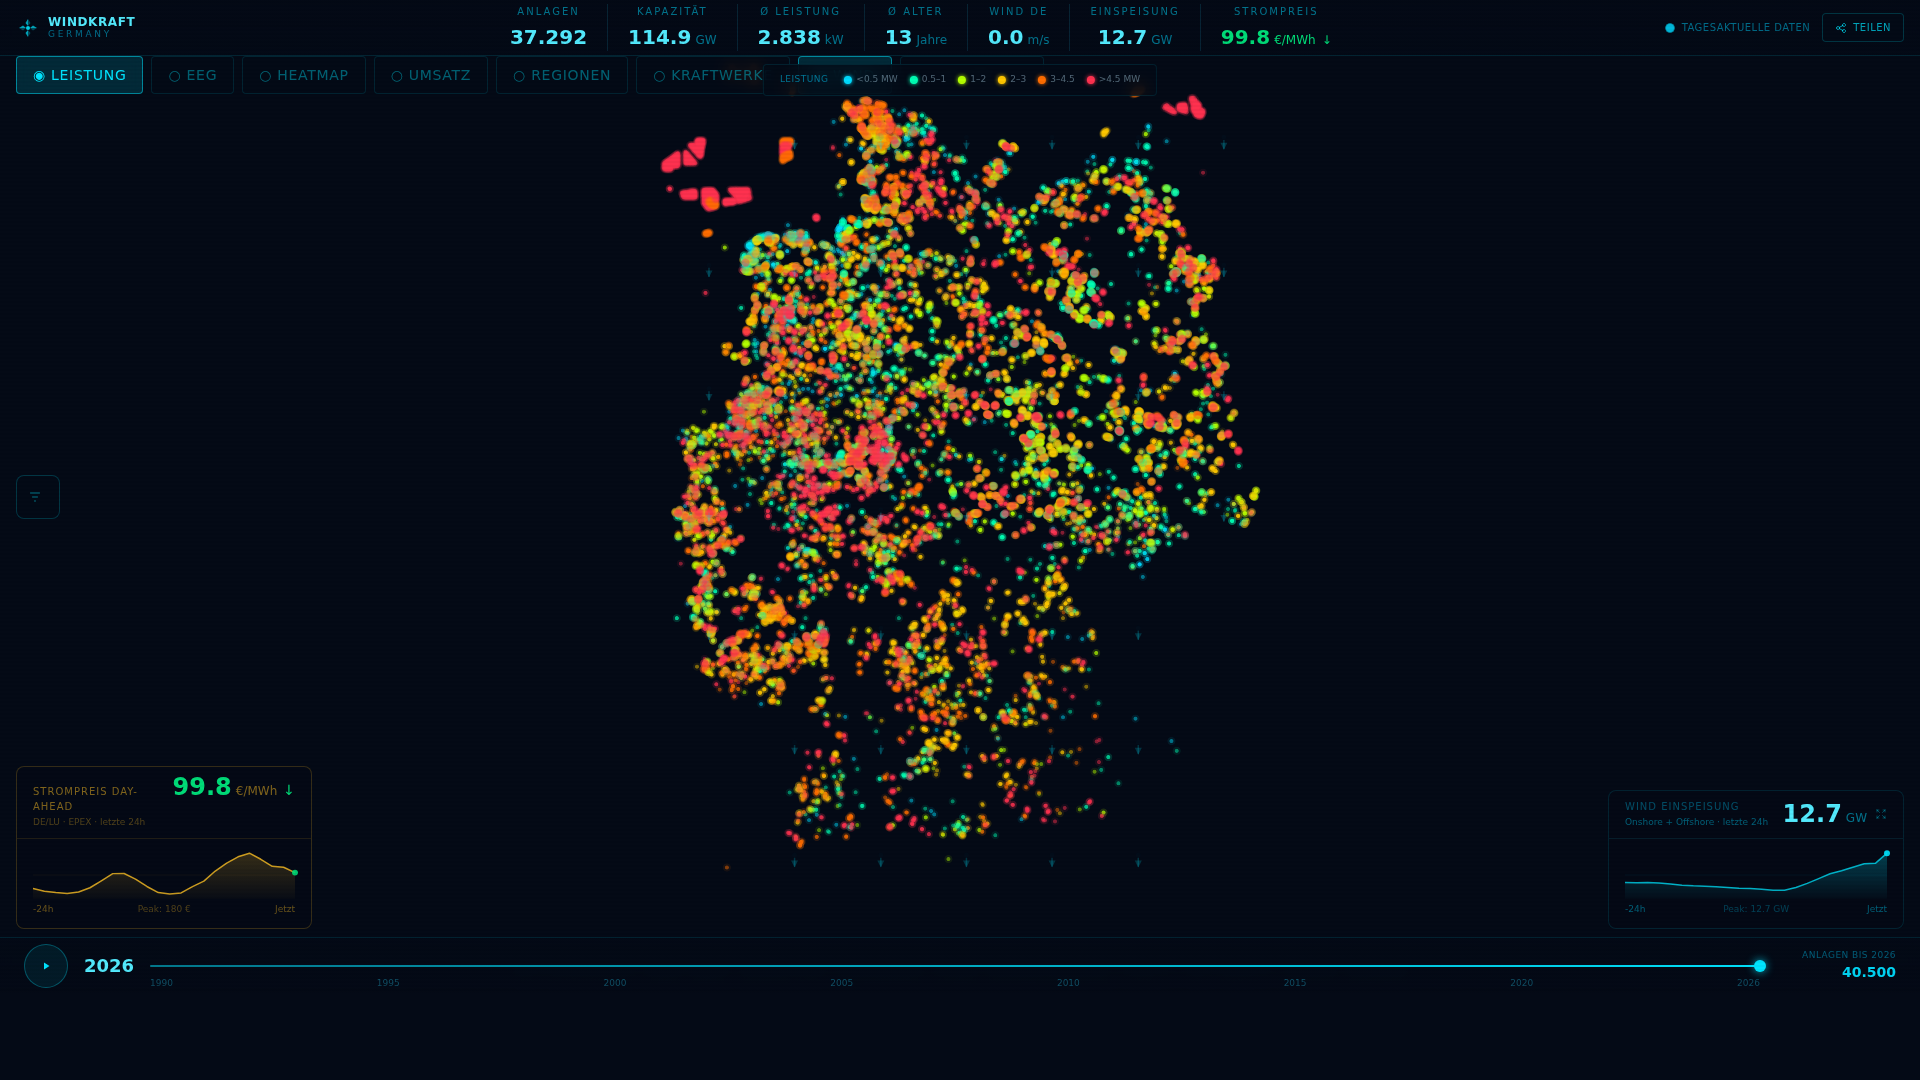This screenshot has height=1080, width=1920.
Task: Click the timeline slider handle at 2026
Action: click(x=1760, y=966)
